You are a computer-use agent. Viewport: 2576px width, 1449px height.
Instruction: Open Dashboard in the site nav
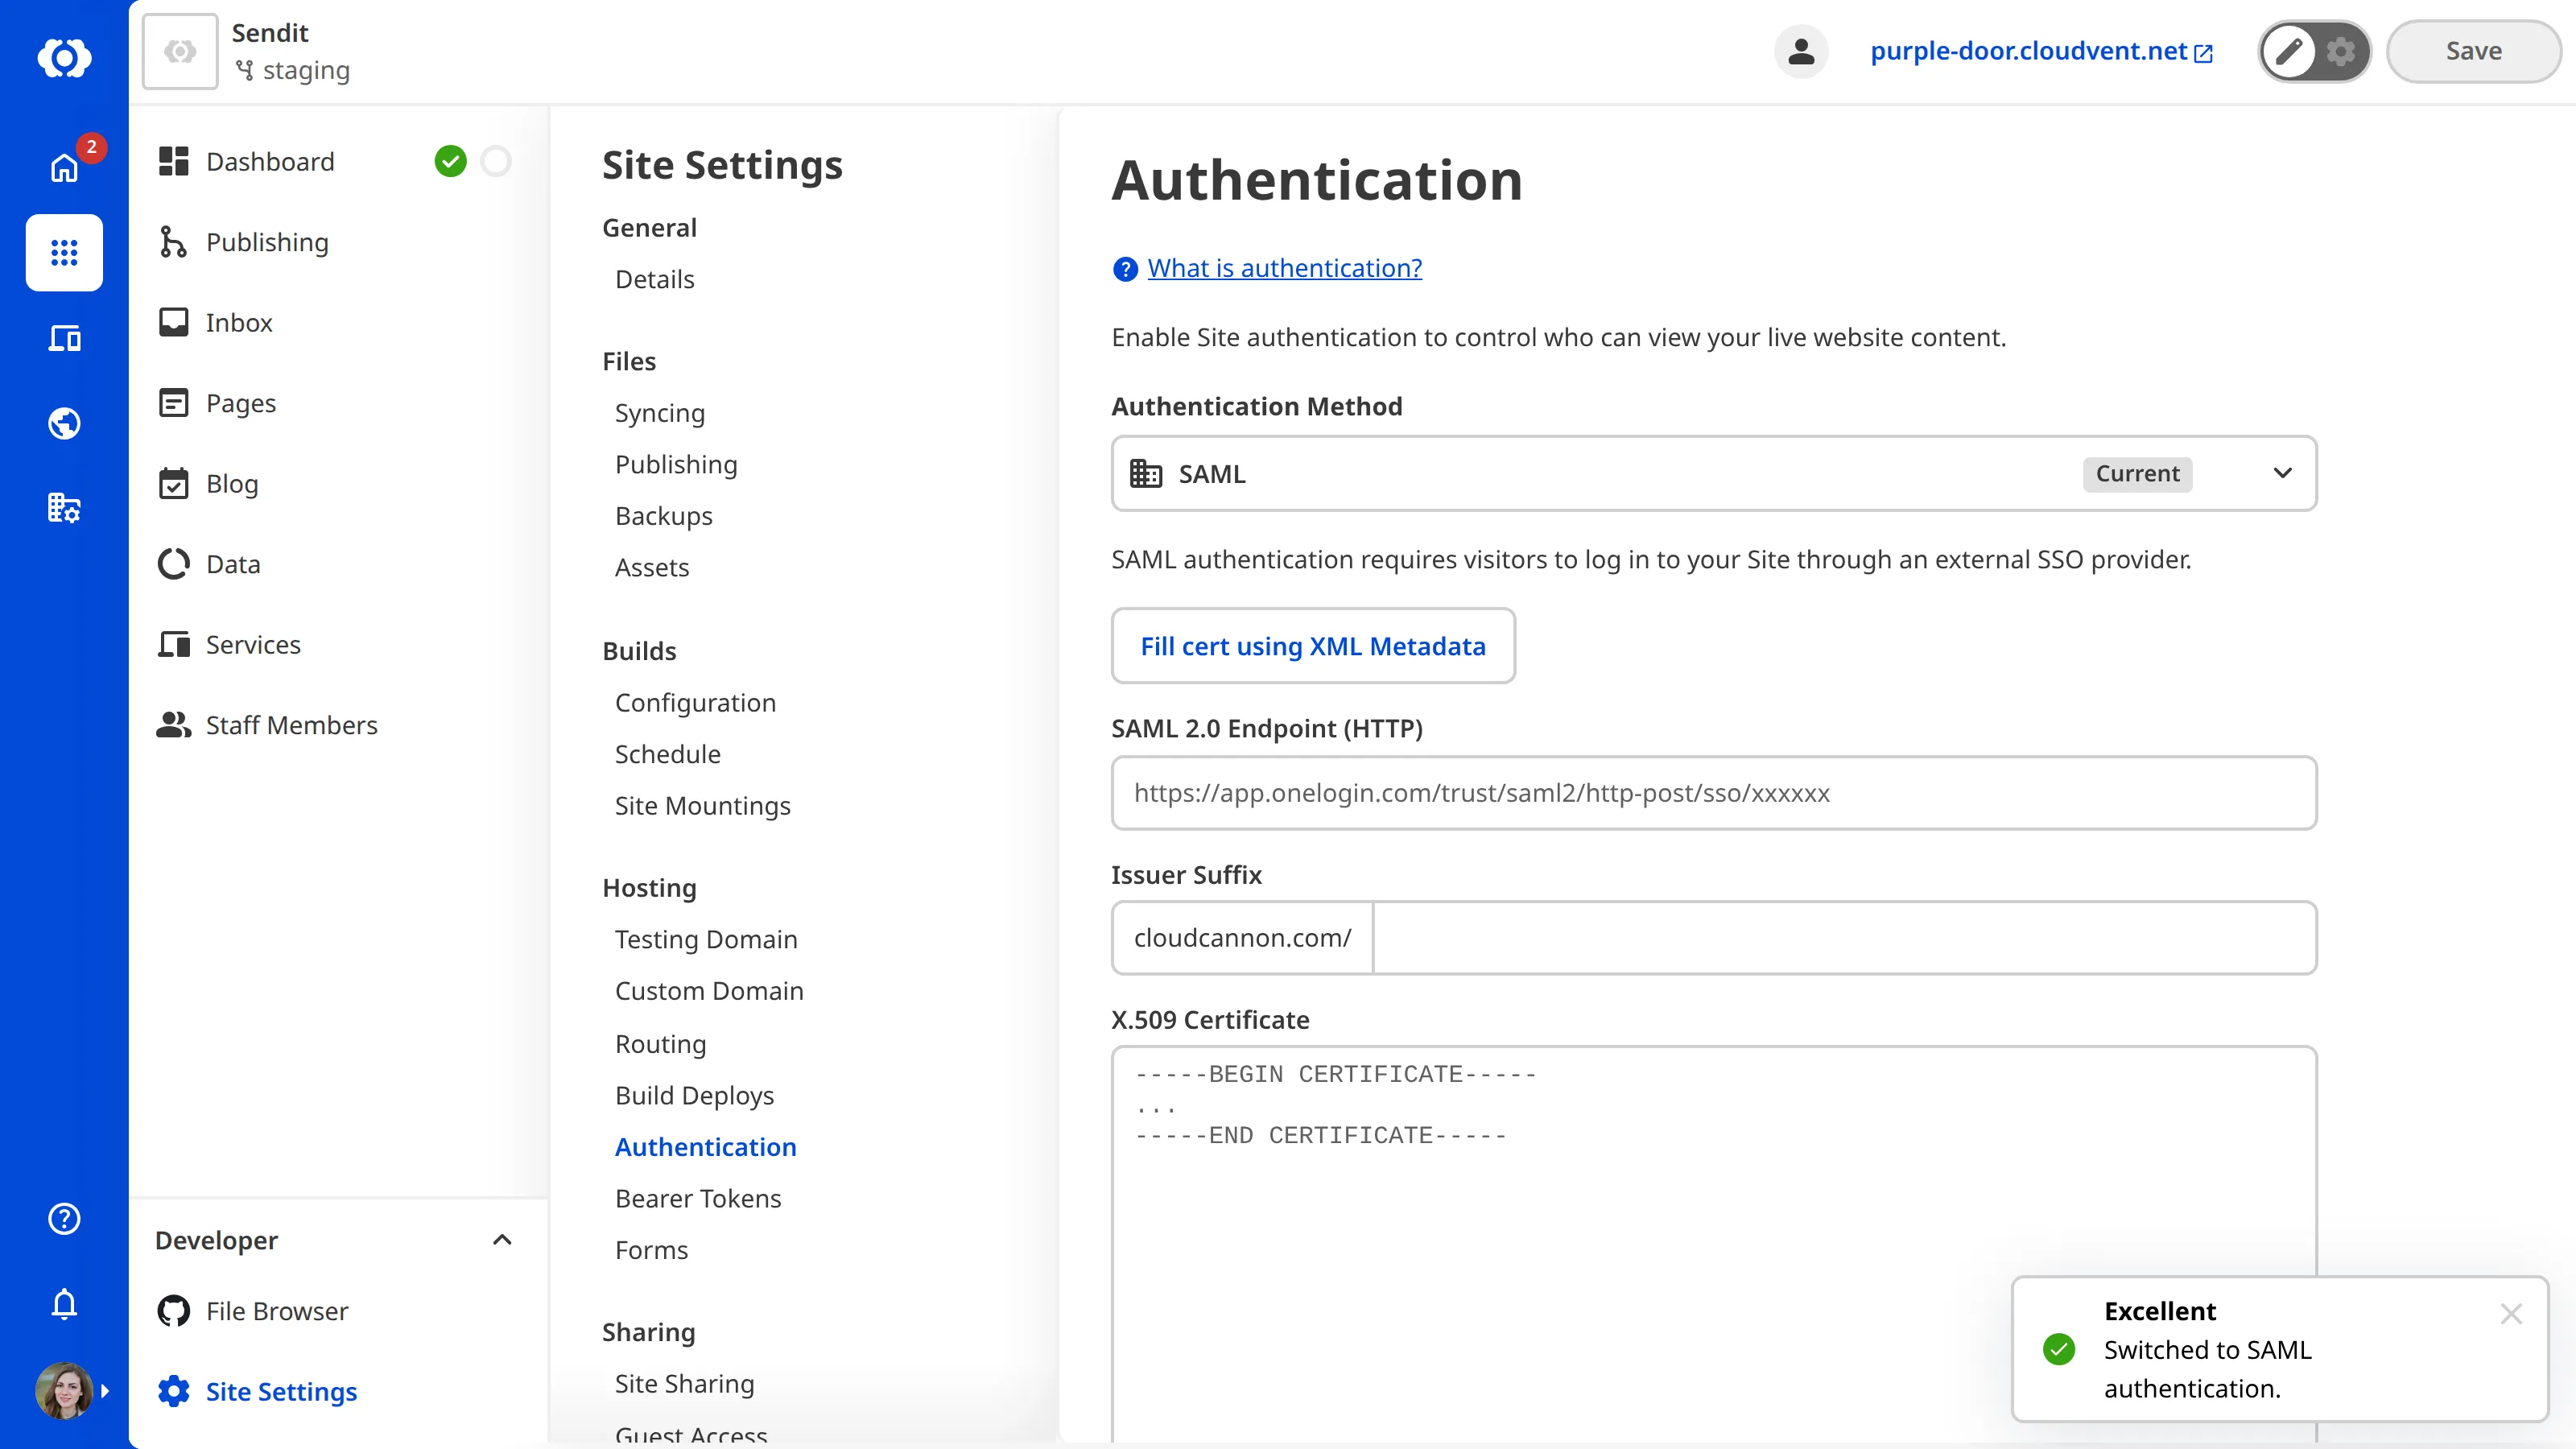tap(270, 161)
